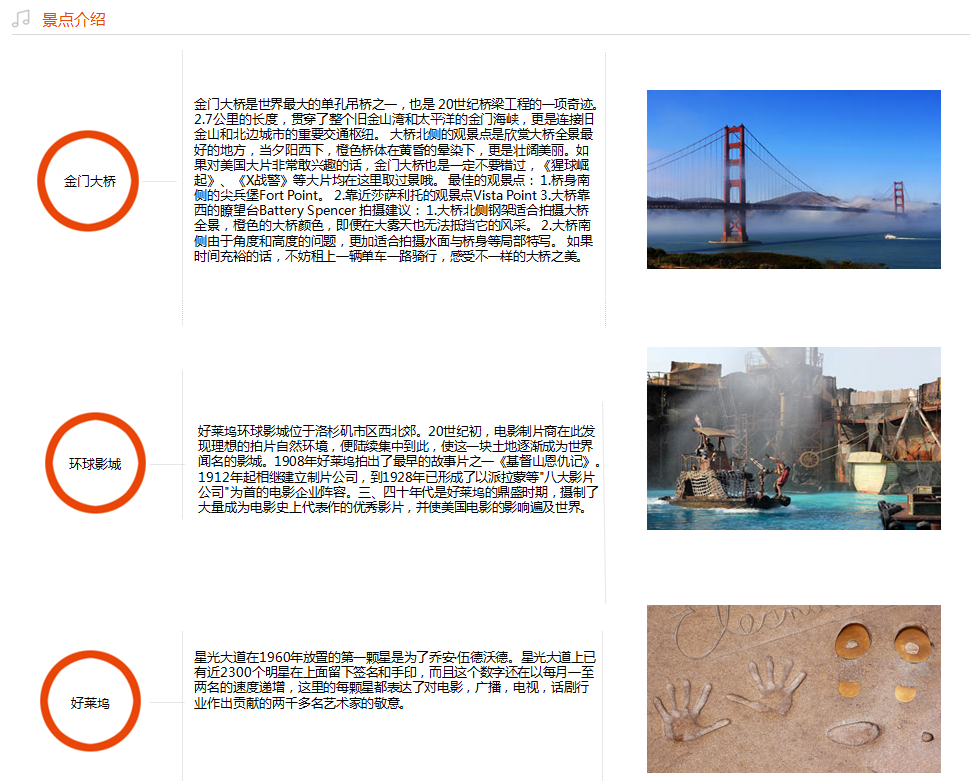Select the 环球影城 orange circle badge
Viewport: 976px width, 781px height.
tap(95, 464)
